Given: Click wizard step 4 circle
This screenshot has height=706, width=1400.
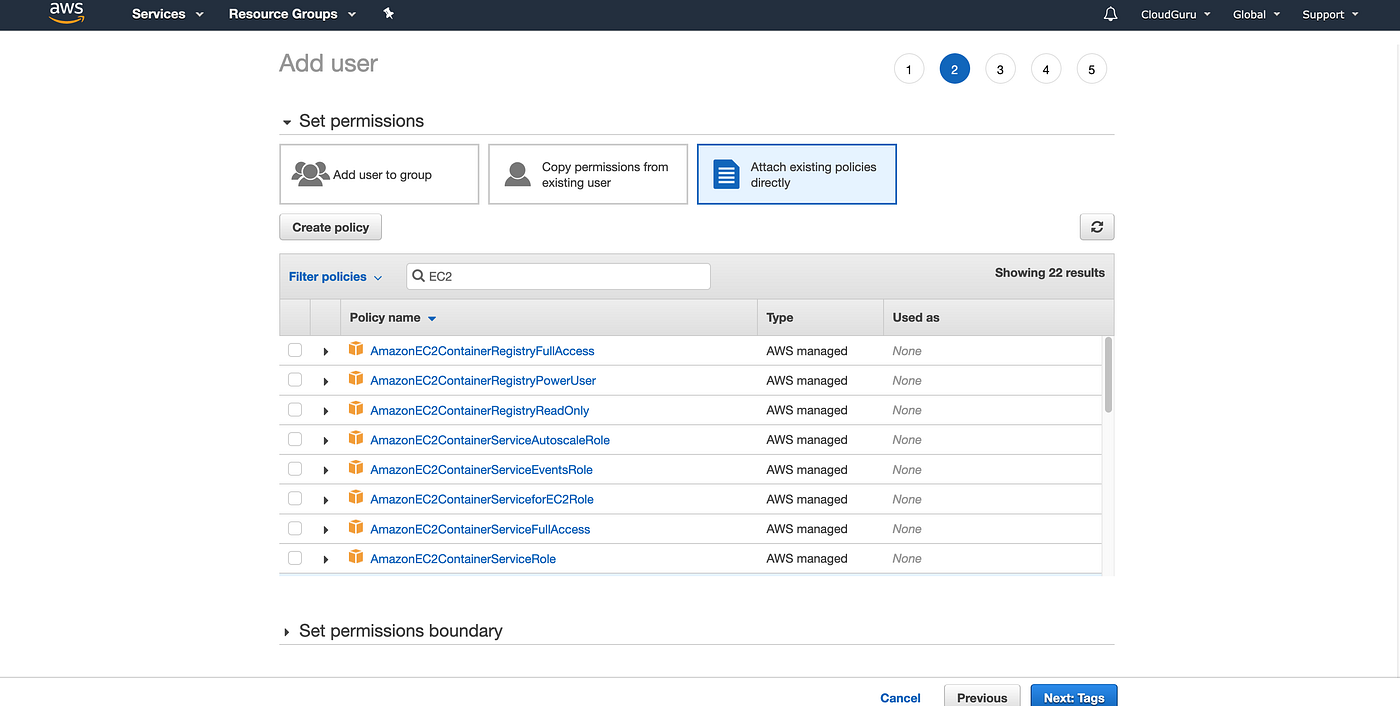Looking at the screenshot, I should coord(1045,68).
